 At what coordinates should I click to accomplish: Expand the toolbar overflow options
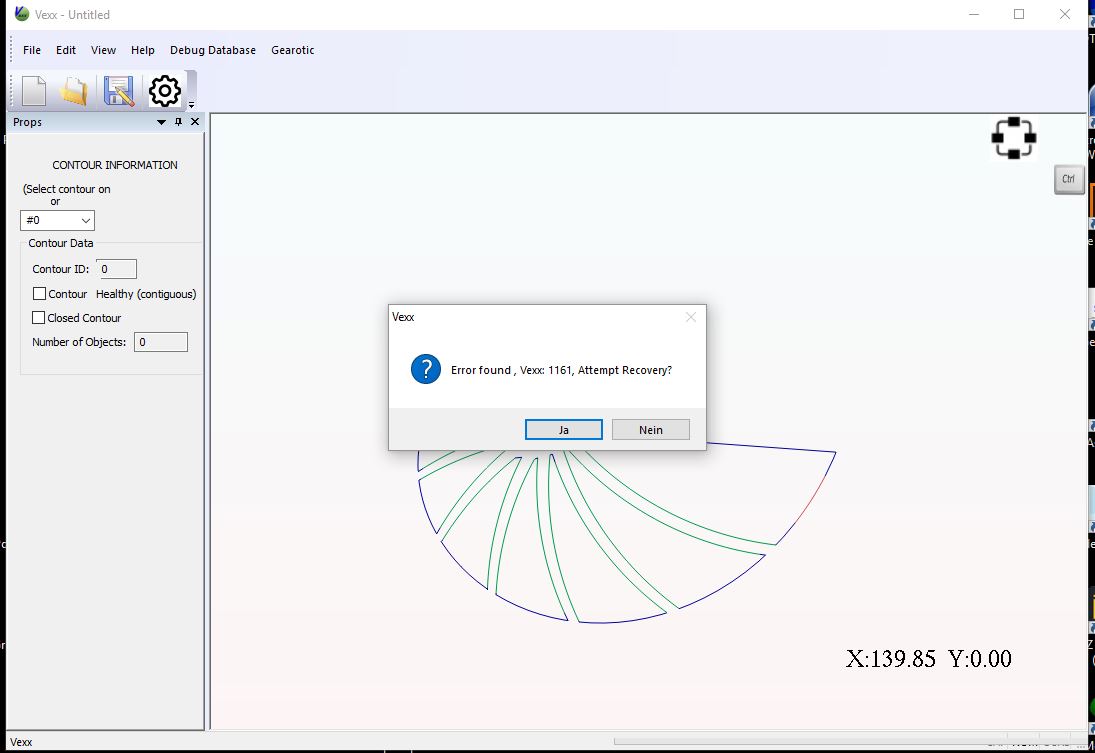coord(191,104)
